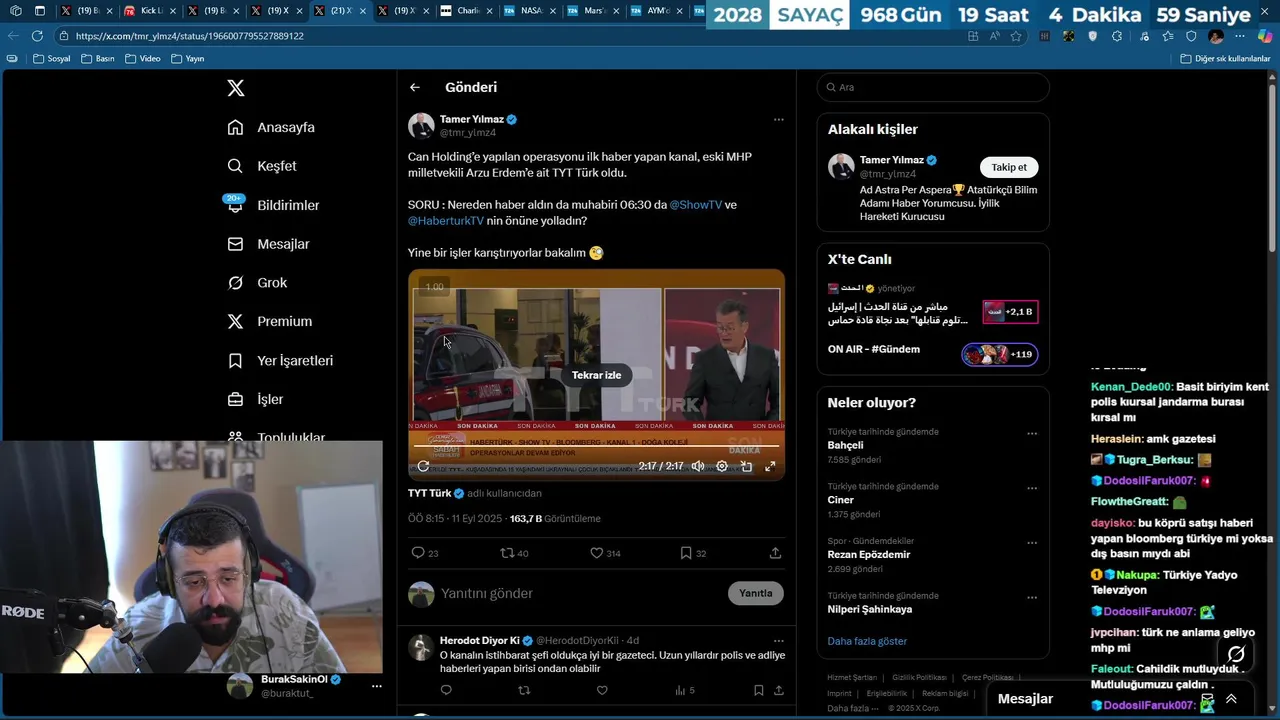Click the browser address bar URL
Image resolution: width=1280 pixels, height=720 pixels.
pyautogui.click(x=190, y=36)
